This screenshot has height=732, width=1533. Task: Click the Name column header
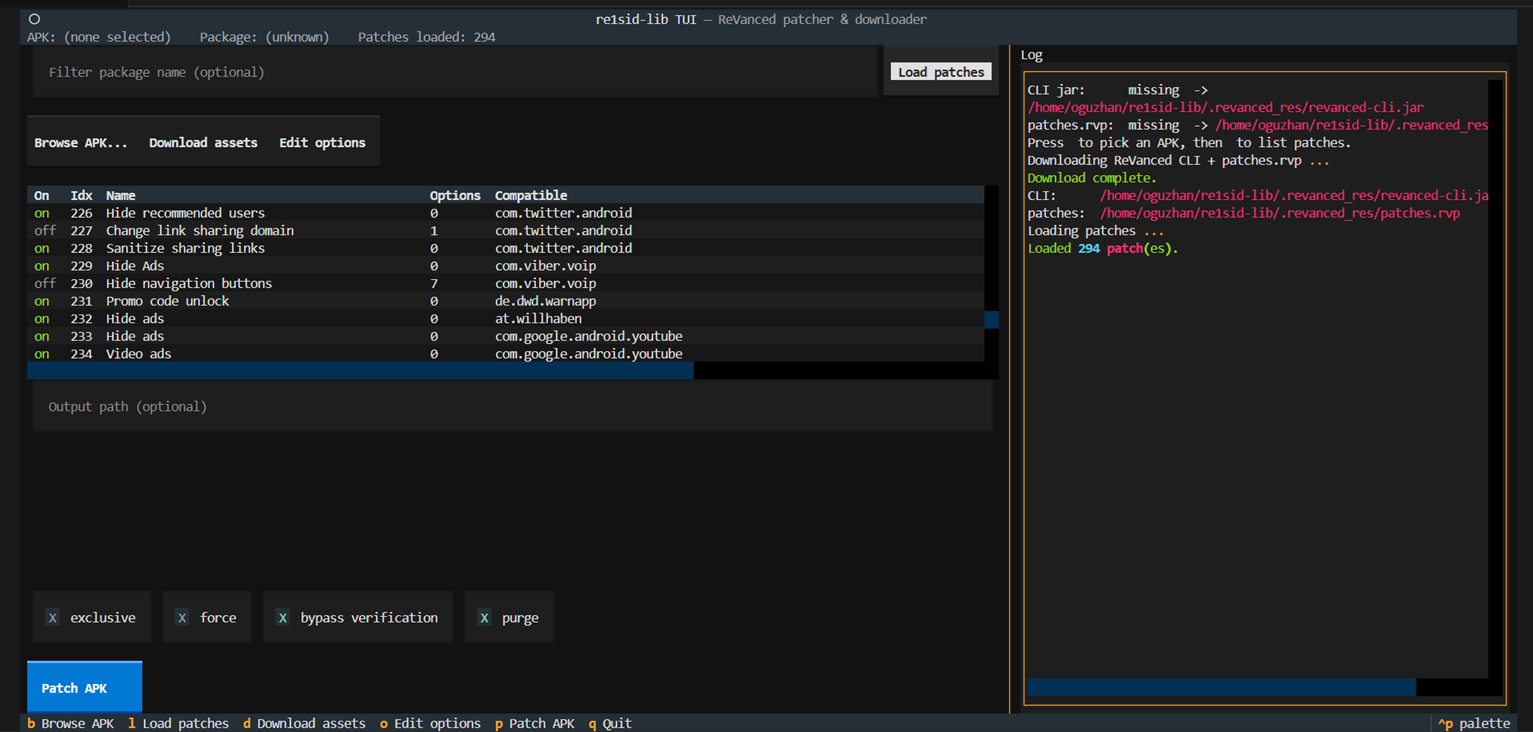click(x=121, y=196)
